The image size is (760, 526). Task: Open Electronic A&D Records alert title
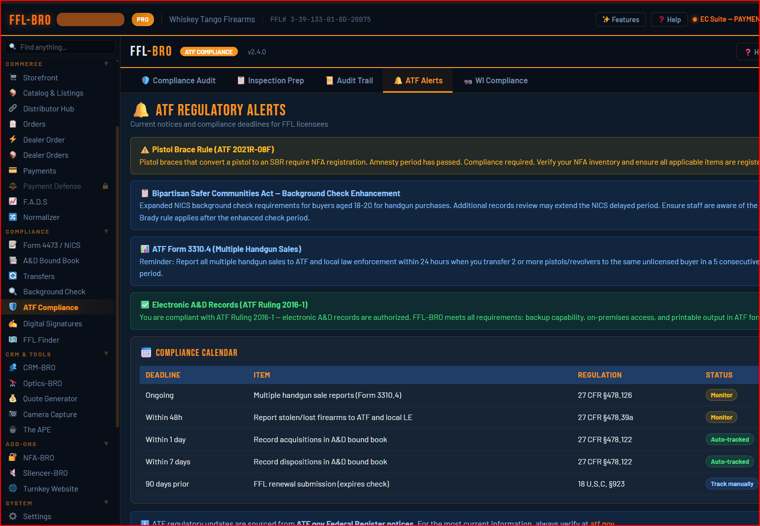[x=230, y=304]
